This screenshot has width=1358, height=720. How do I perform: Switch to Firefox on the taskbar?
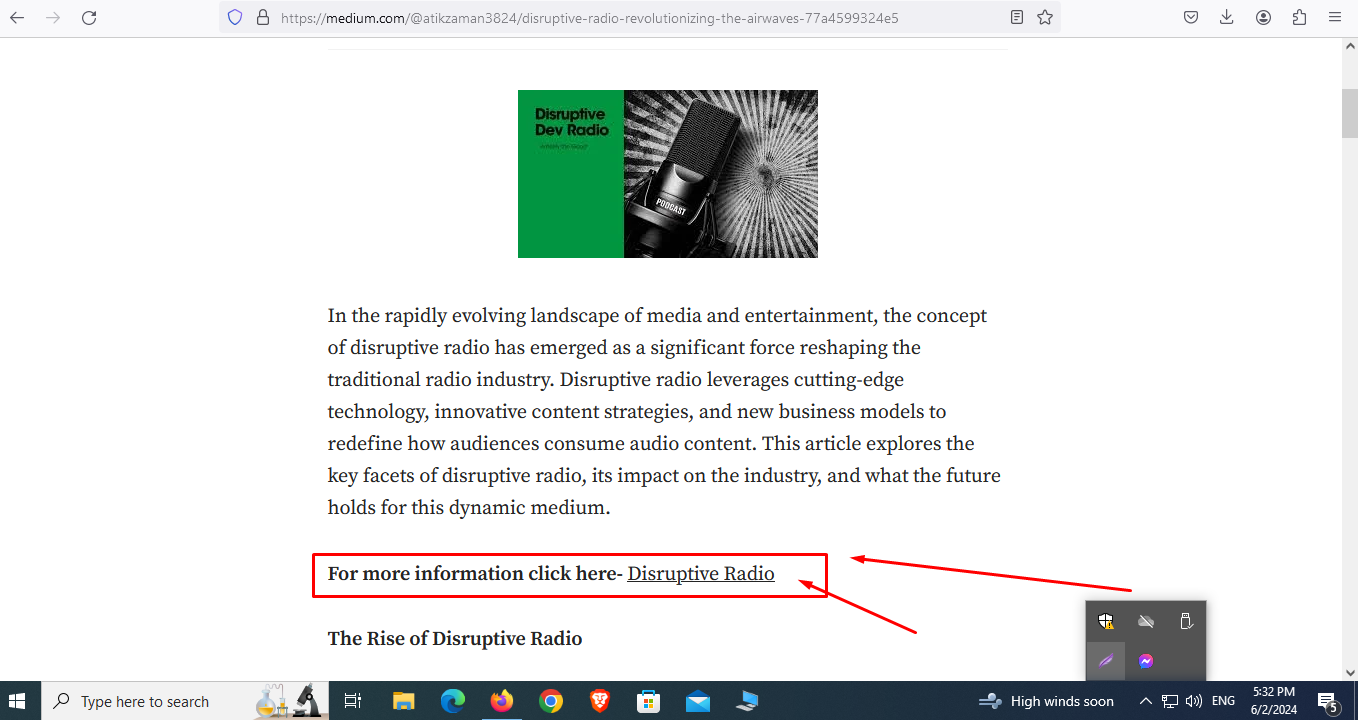coord(501,701)
